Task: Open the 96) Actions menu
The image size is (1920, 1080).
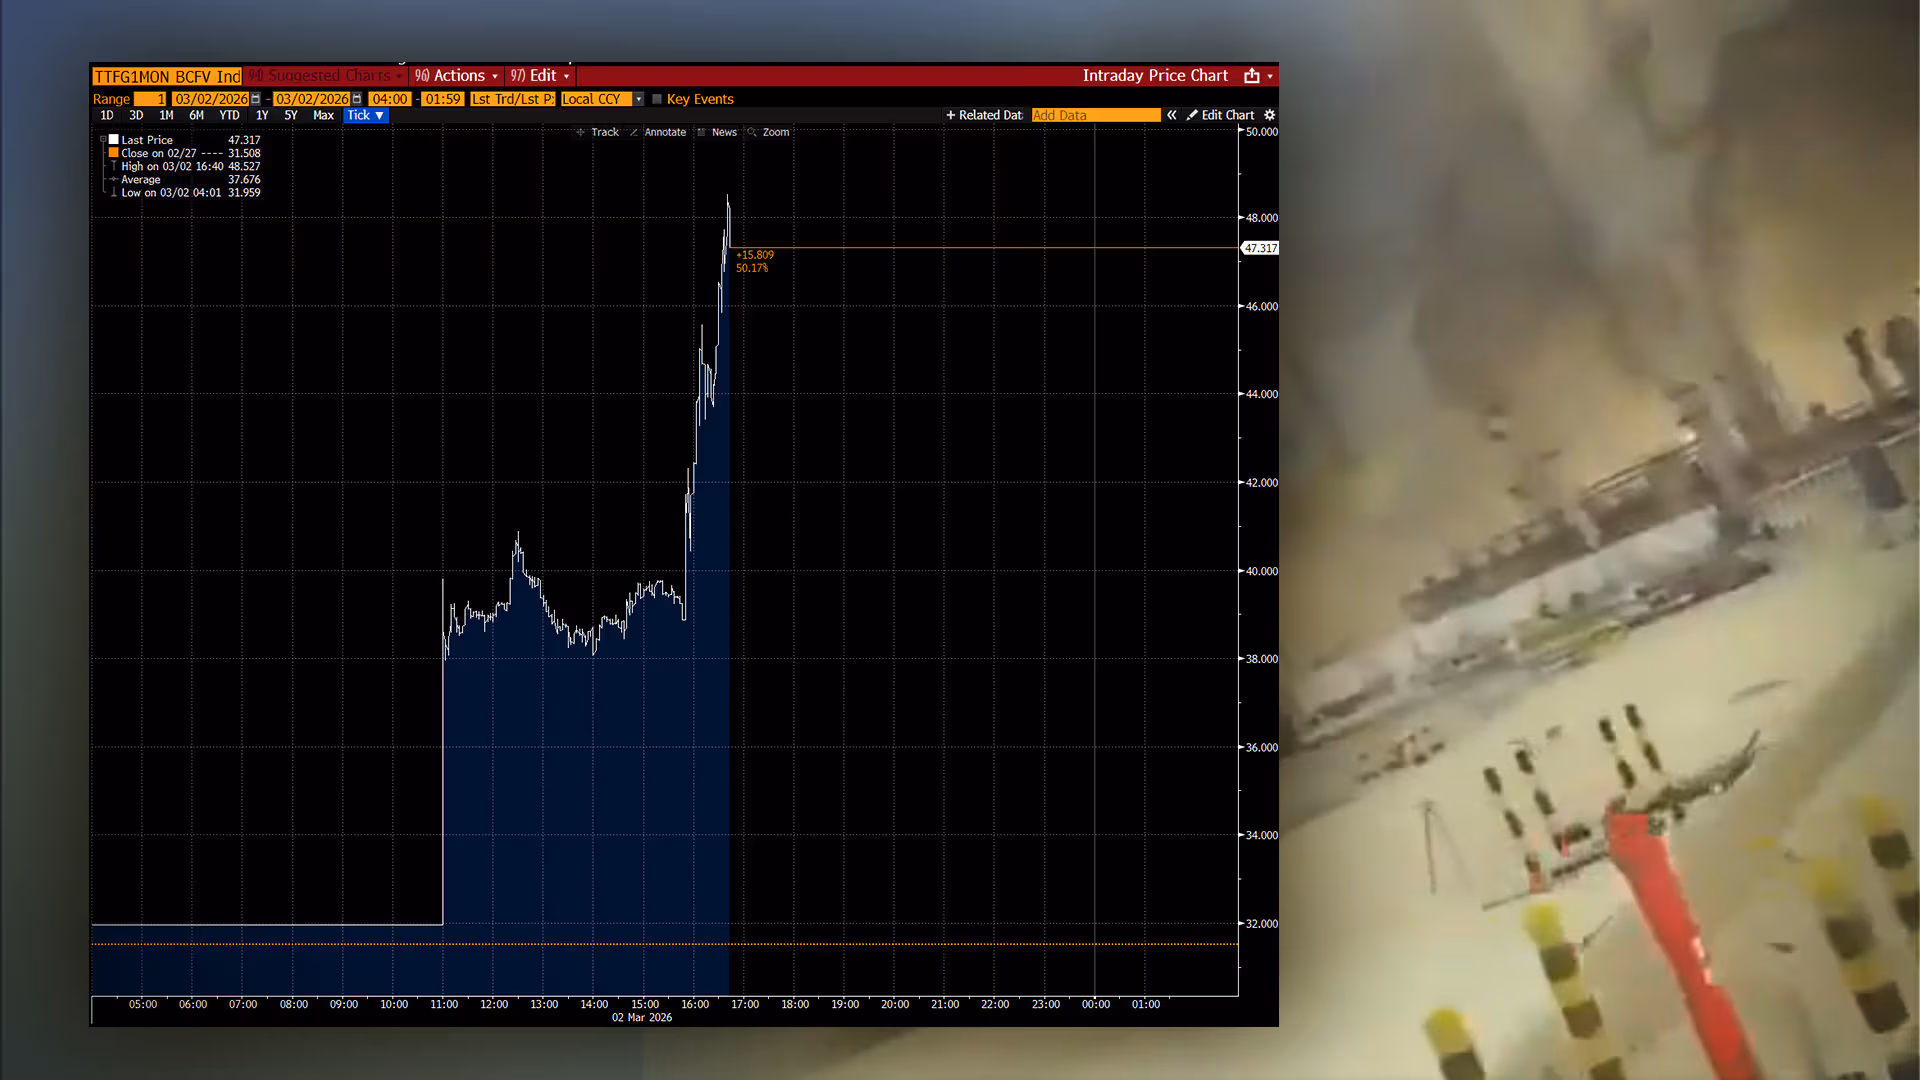Action: 456,76
